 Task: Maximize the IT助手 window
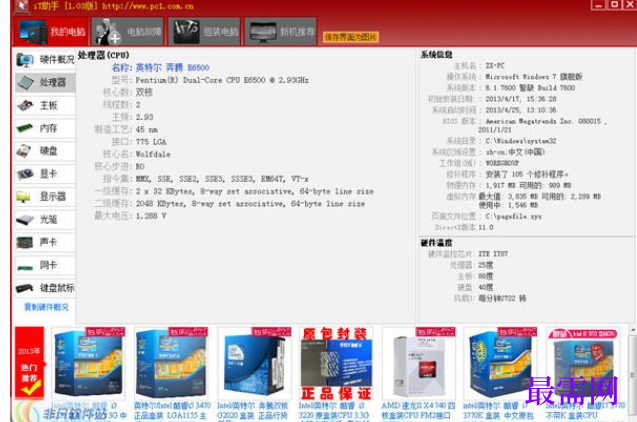tap(615, 5)
